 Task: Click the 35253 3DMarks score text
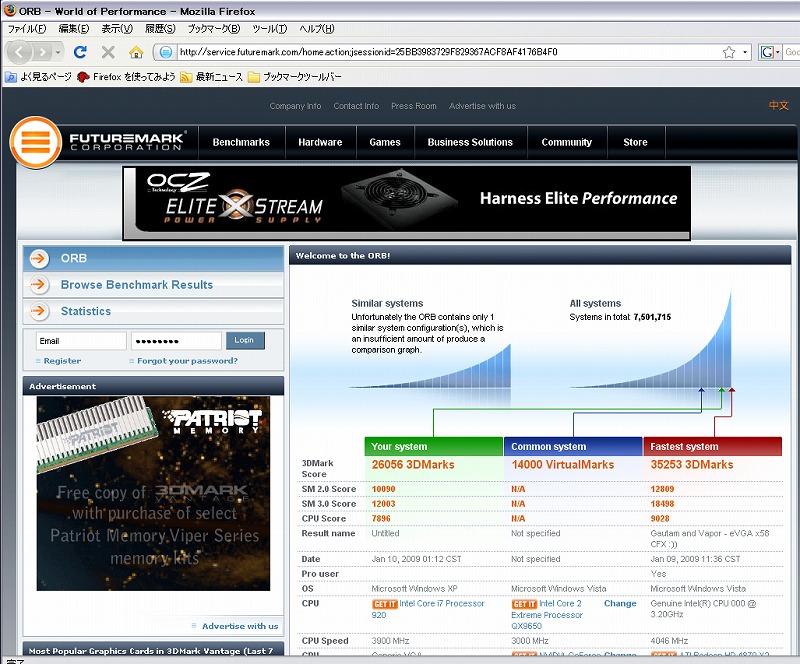(x=691, y=464)
